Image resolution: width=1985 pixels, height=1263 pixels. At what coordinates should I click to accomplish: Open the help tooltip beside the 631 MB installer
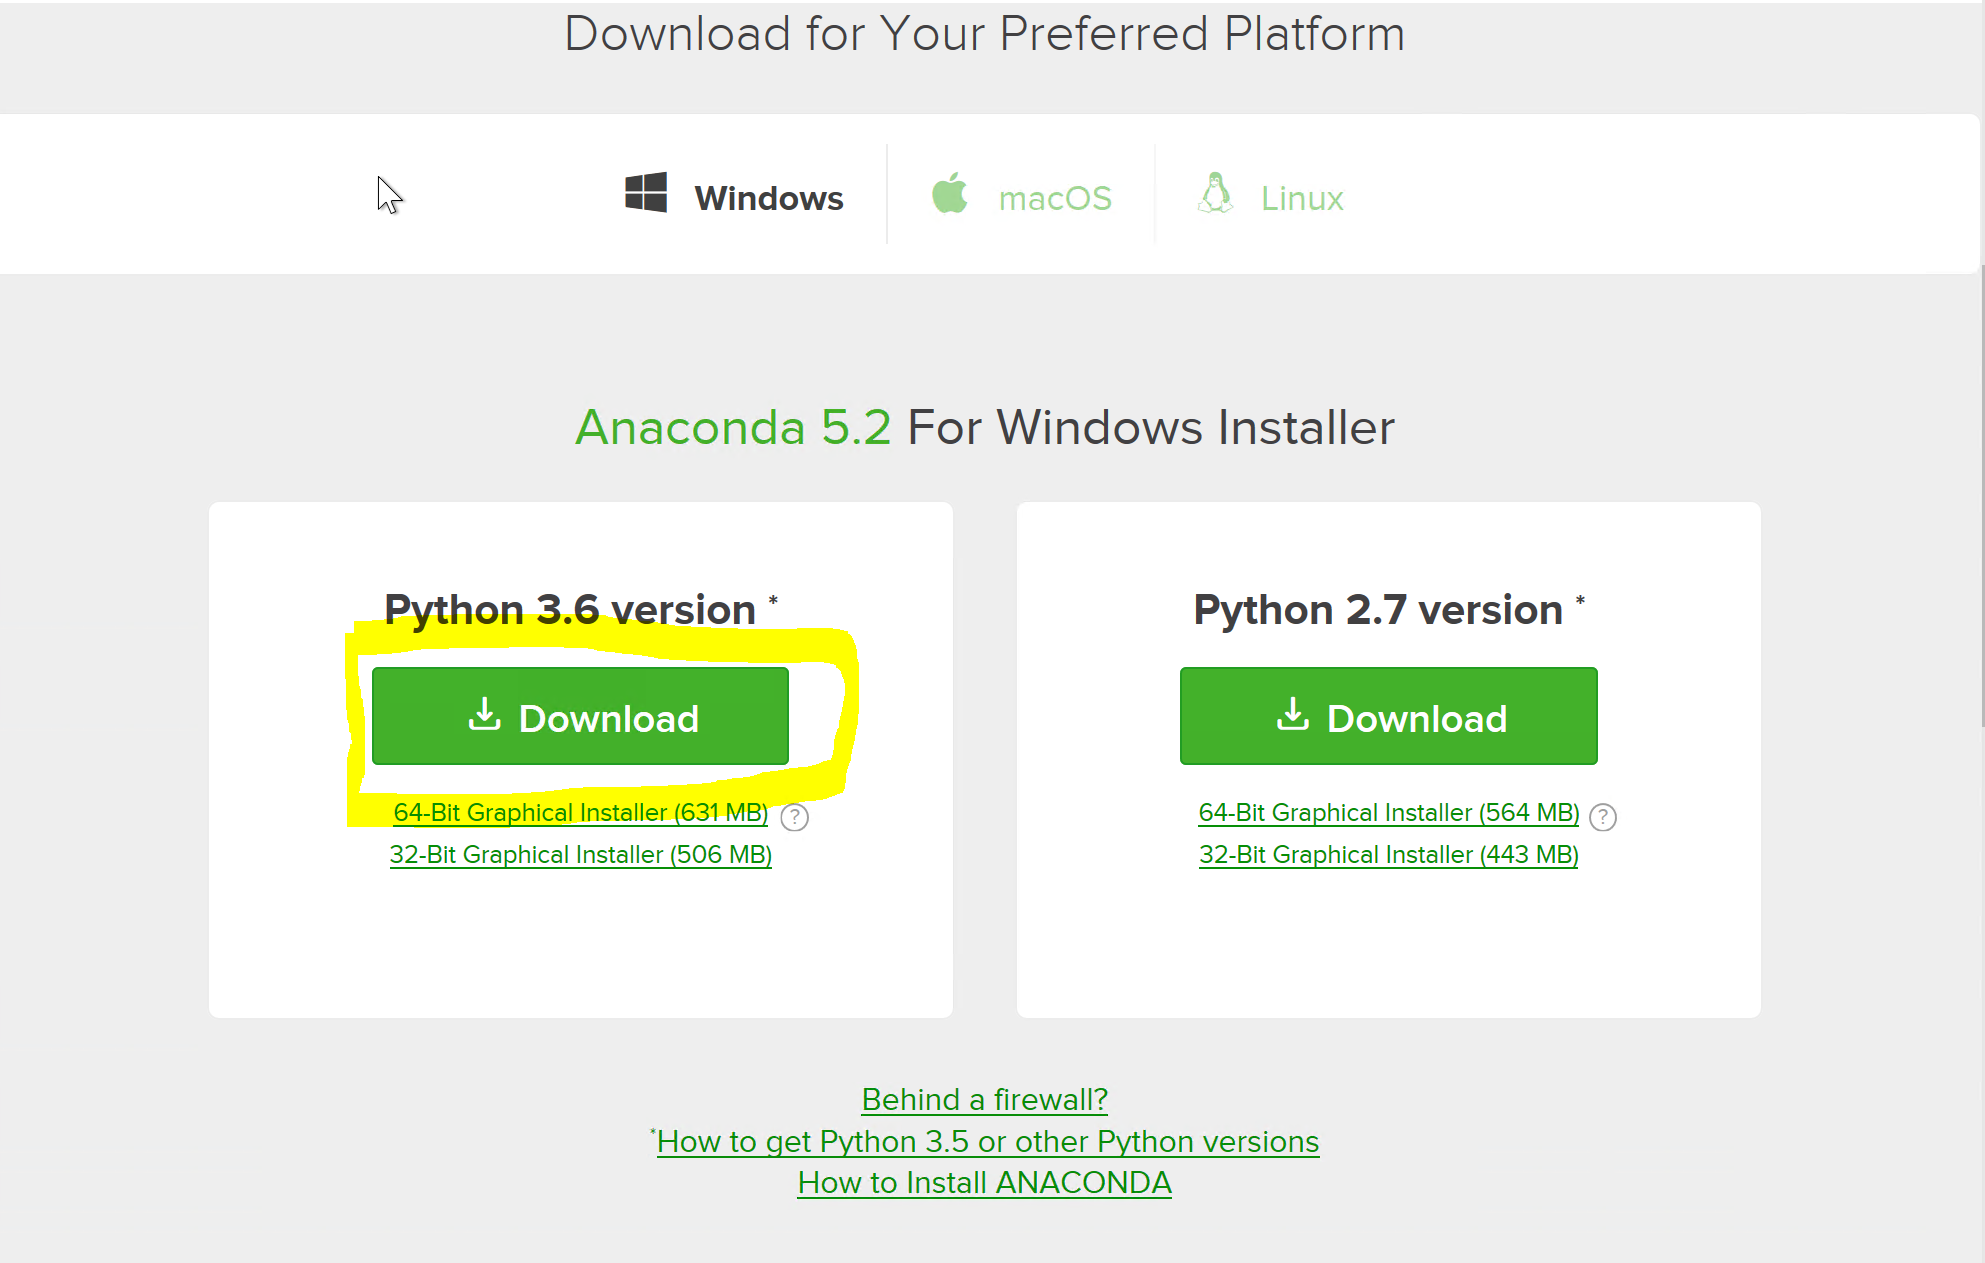793,817
